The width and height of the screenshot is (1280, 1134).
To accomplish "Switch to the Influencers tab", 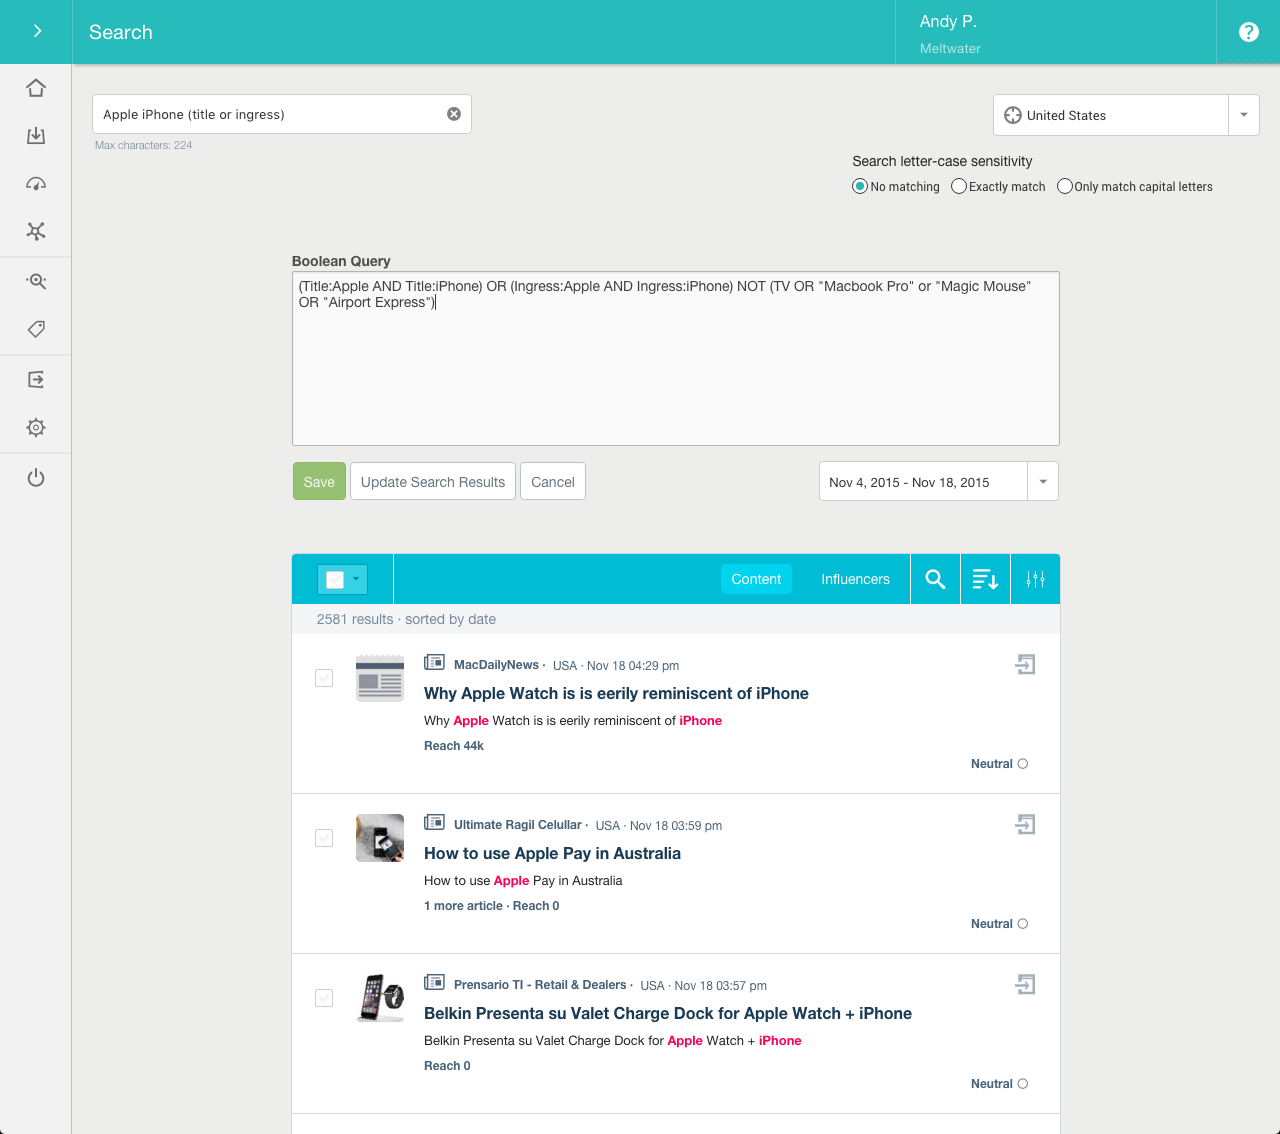I will 855,579.
